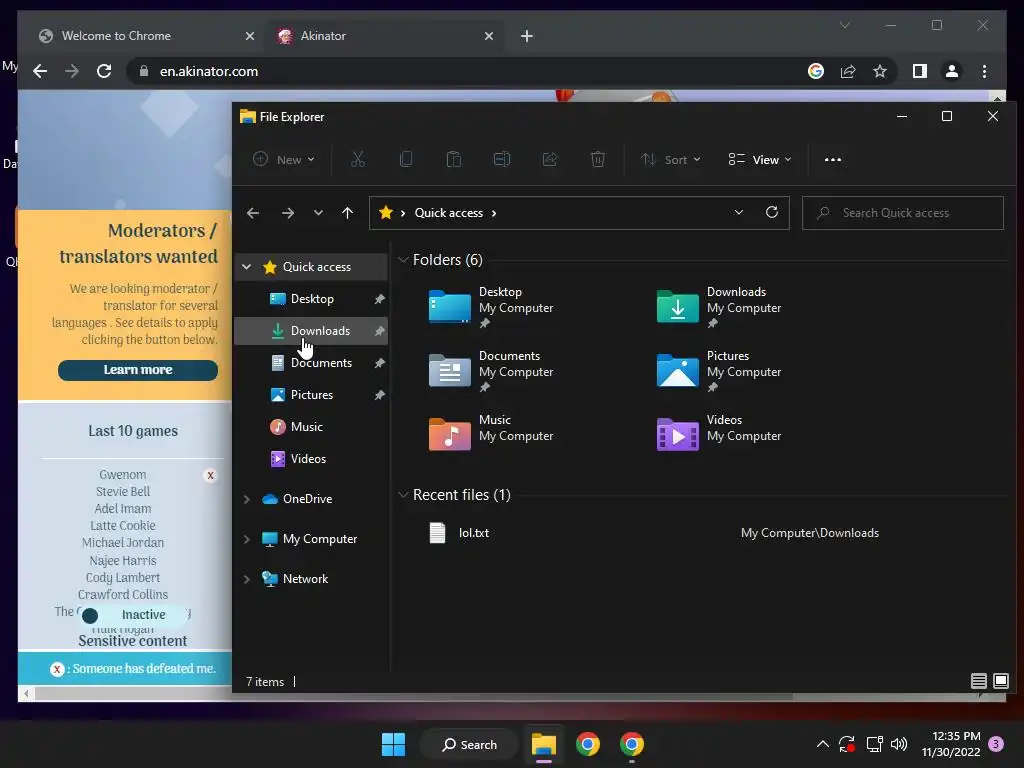Go up one folder level in File Explorer
Image resolution: width=1024 pixels, height=768 pixels.
[x=347, y=213]
